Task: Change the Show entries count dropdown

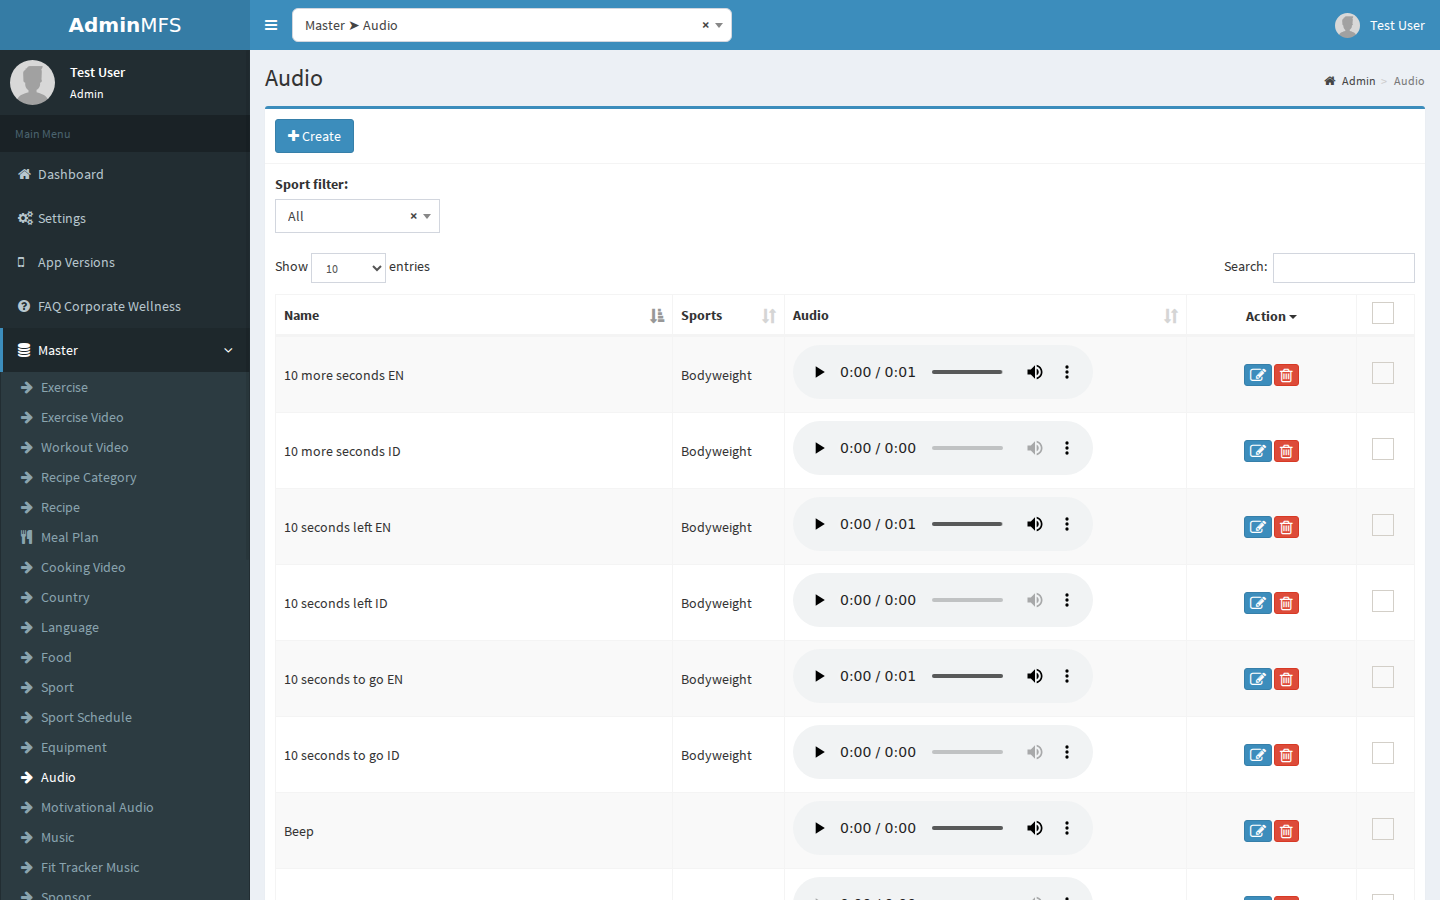Action: coord(348,268)
